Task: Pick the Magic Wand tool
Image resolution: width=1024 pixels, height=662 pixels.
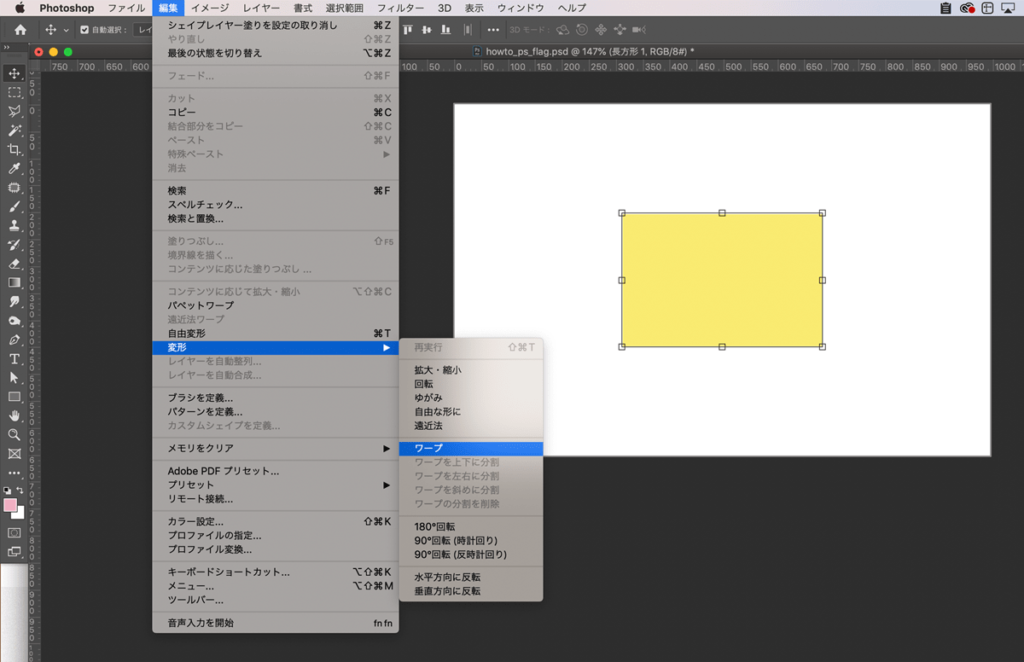Action: click(x=15, y=130)
